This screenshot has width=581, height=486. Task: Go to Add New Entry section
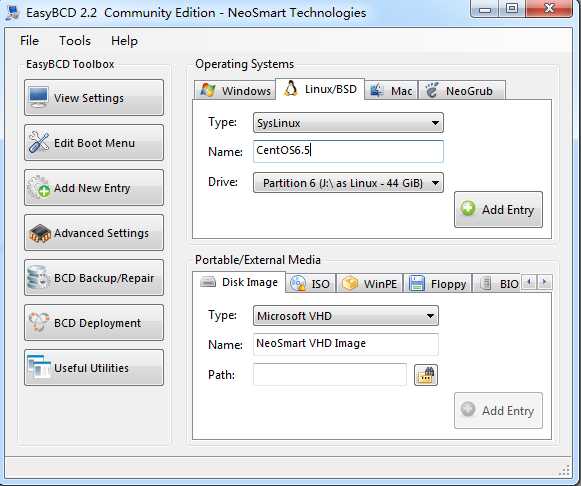click(x=94, y=188)
